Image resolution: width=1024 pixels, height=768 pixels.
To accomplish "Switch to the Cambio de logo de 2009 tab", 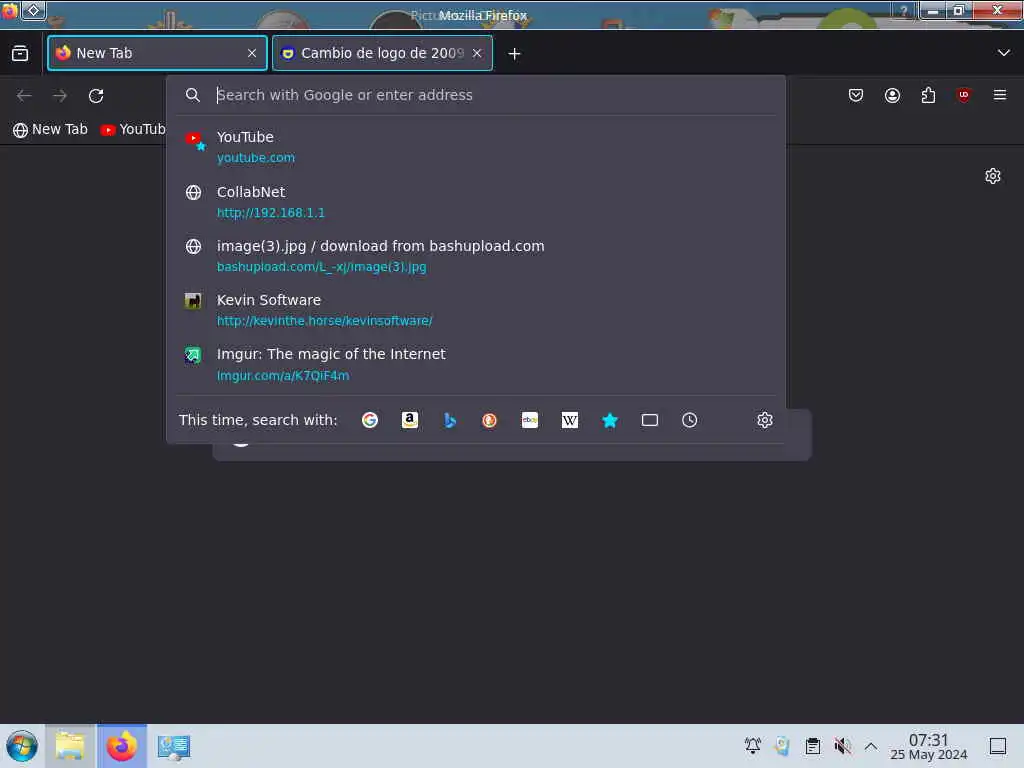I will click(x=382, y=53).
